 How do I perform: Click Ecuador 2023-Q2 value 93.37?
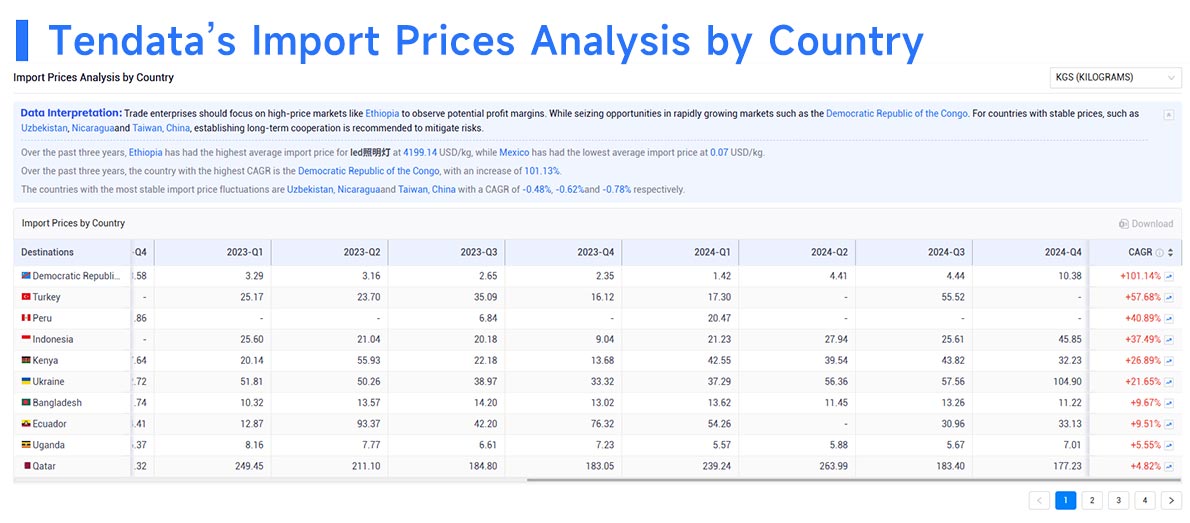tap(367, 424)
